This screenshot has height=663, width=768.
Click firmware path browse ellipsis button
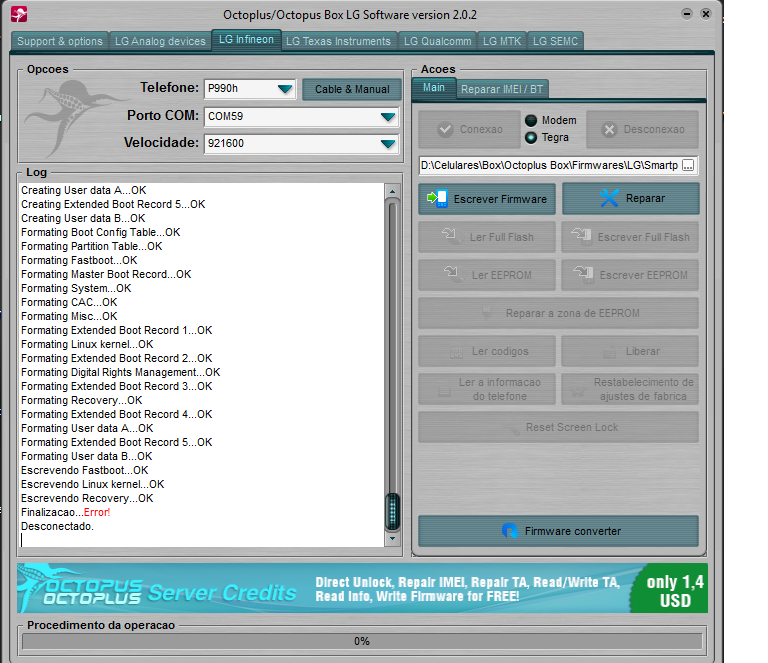[x=688, y=165]
